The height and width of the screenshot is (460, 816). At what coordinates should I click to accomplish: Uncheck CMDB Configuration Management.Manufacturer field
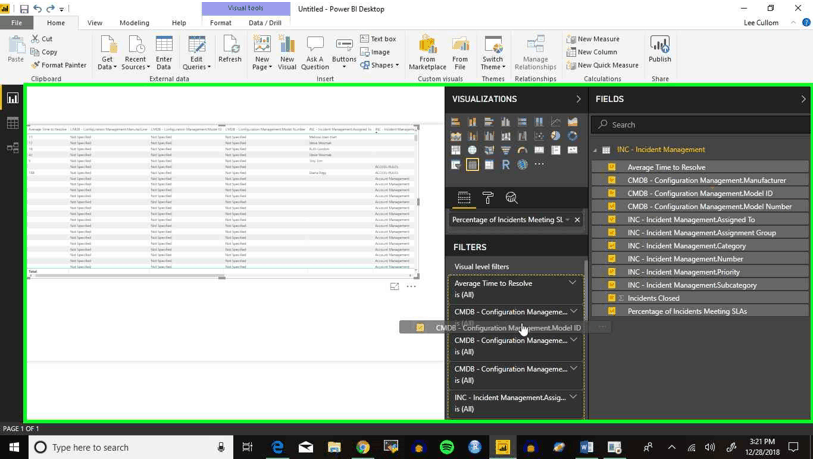coord(612,180)
